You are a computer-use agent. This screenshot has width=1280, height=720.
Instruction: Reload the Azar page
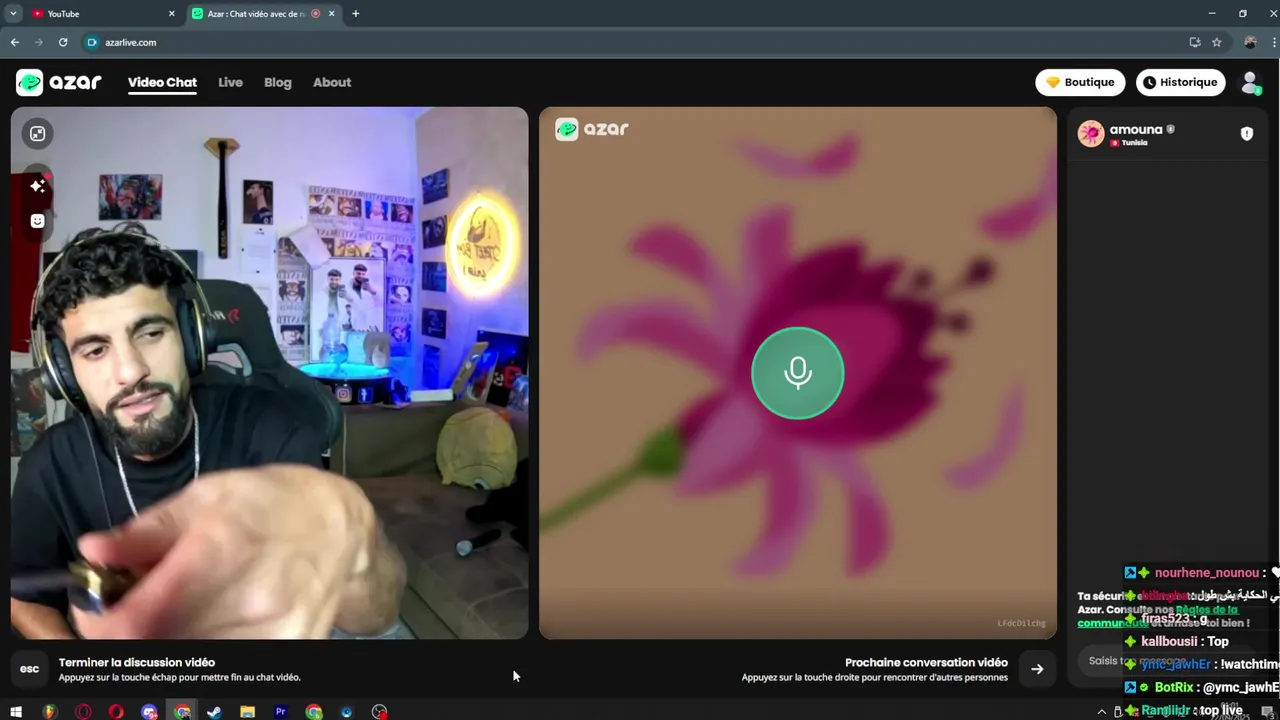(x=63, y=42)
